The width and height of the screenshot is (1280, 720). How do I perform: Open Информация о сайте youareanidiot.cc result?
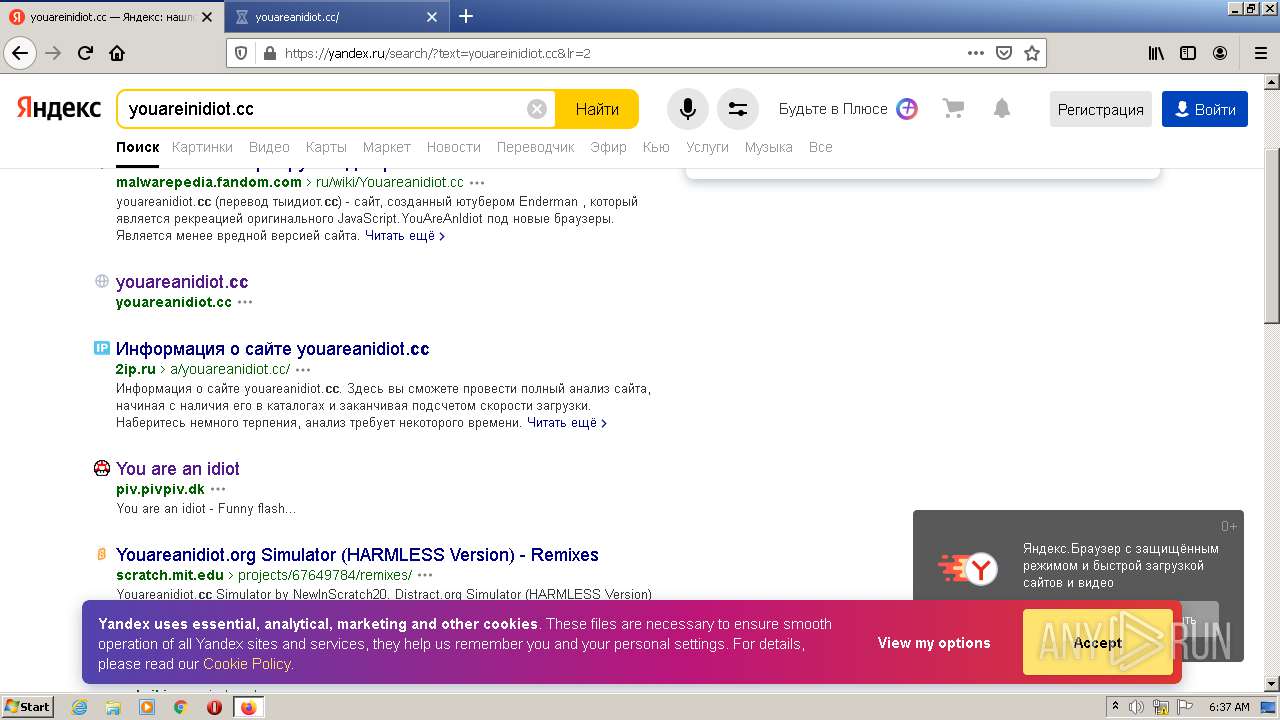point(273,349)
